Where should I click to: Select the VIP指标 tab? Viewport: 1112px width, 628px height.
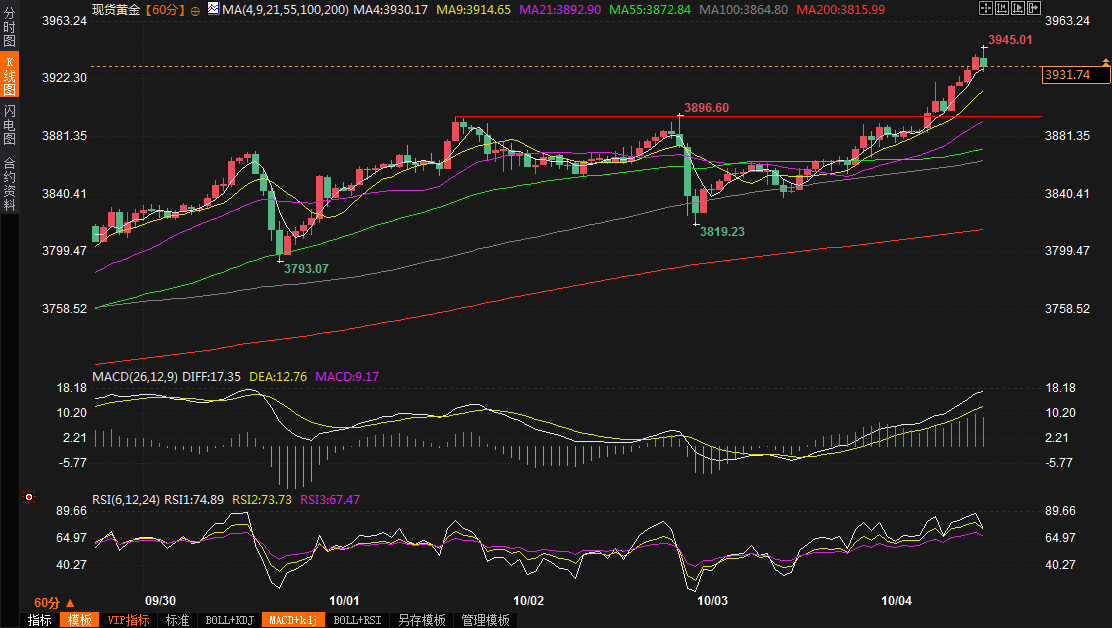129,620
